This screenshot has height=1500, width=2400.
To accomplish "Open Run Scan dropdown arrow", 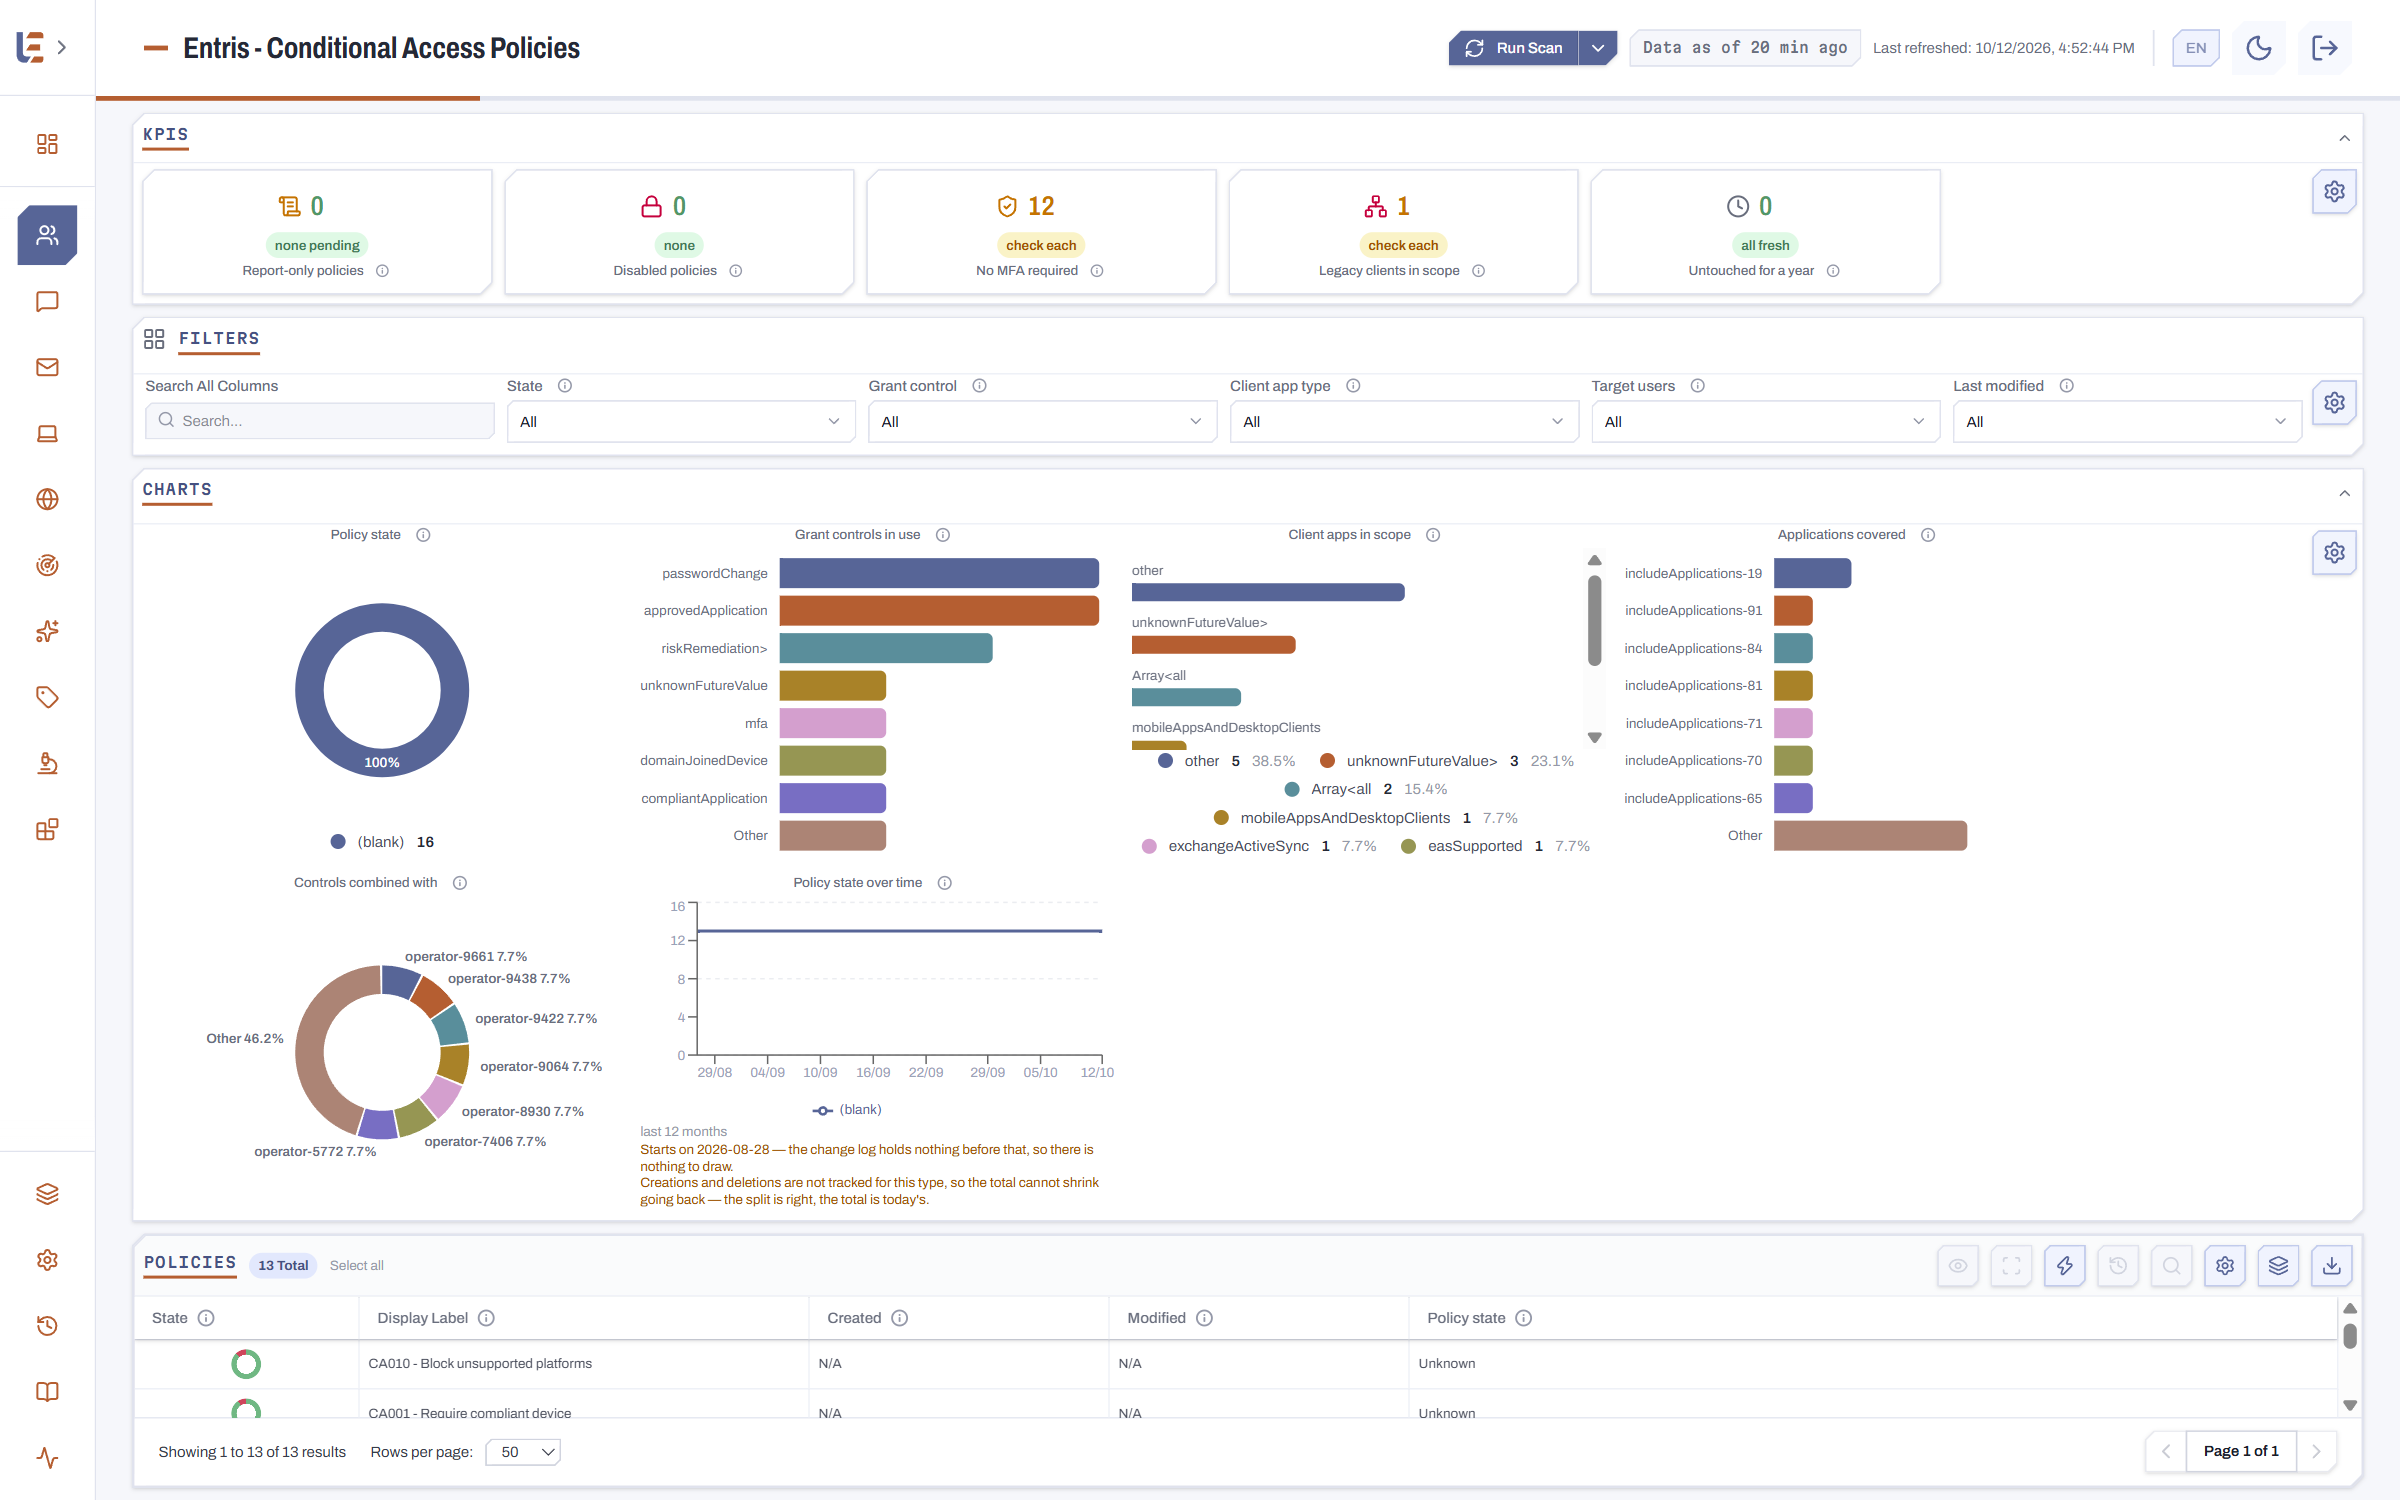I will coord(1598,48).
